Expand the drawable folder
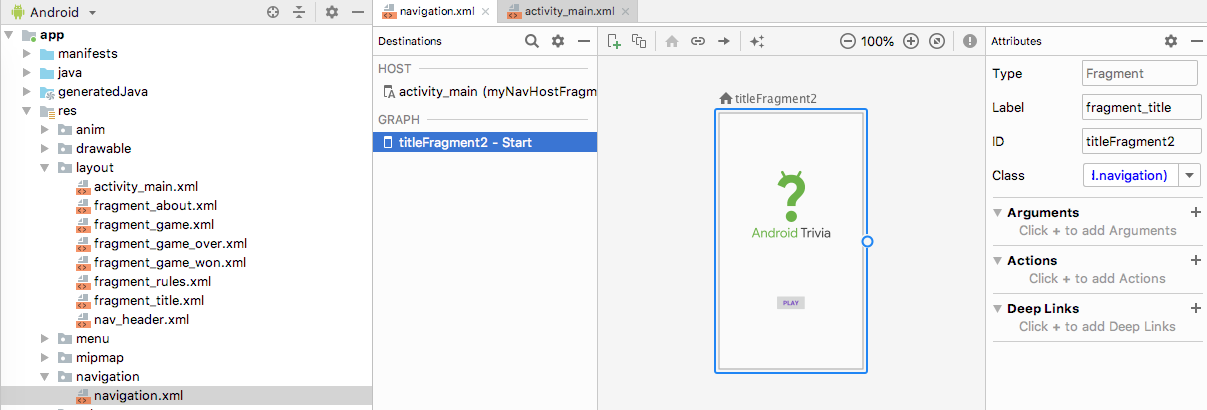This screenshot has height=410, width=1207. click(45, 148)
